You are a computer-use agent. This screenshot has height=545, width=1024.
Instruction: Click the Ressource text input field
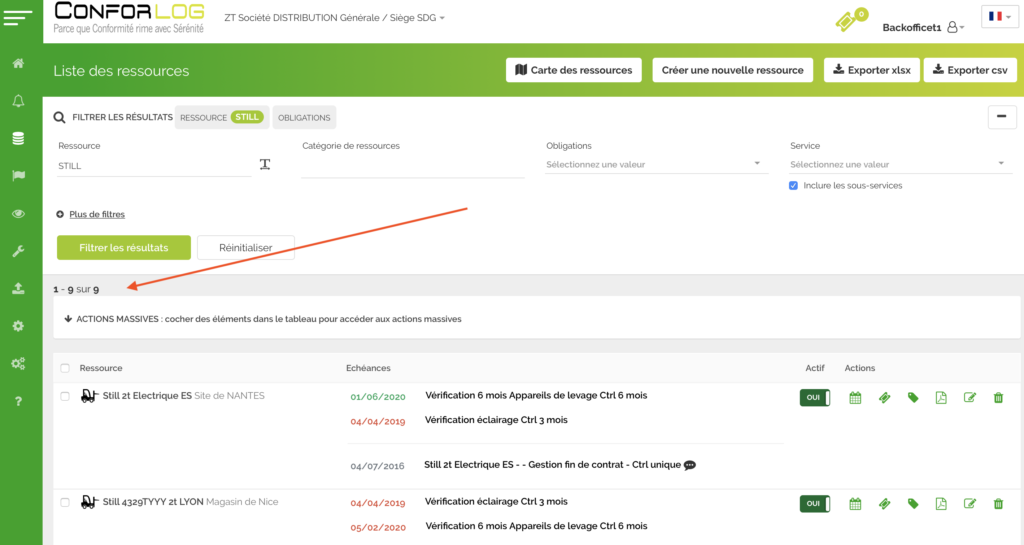pos(153,166)
